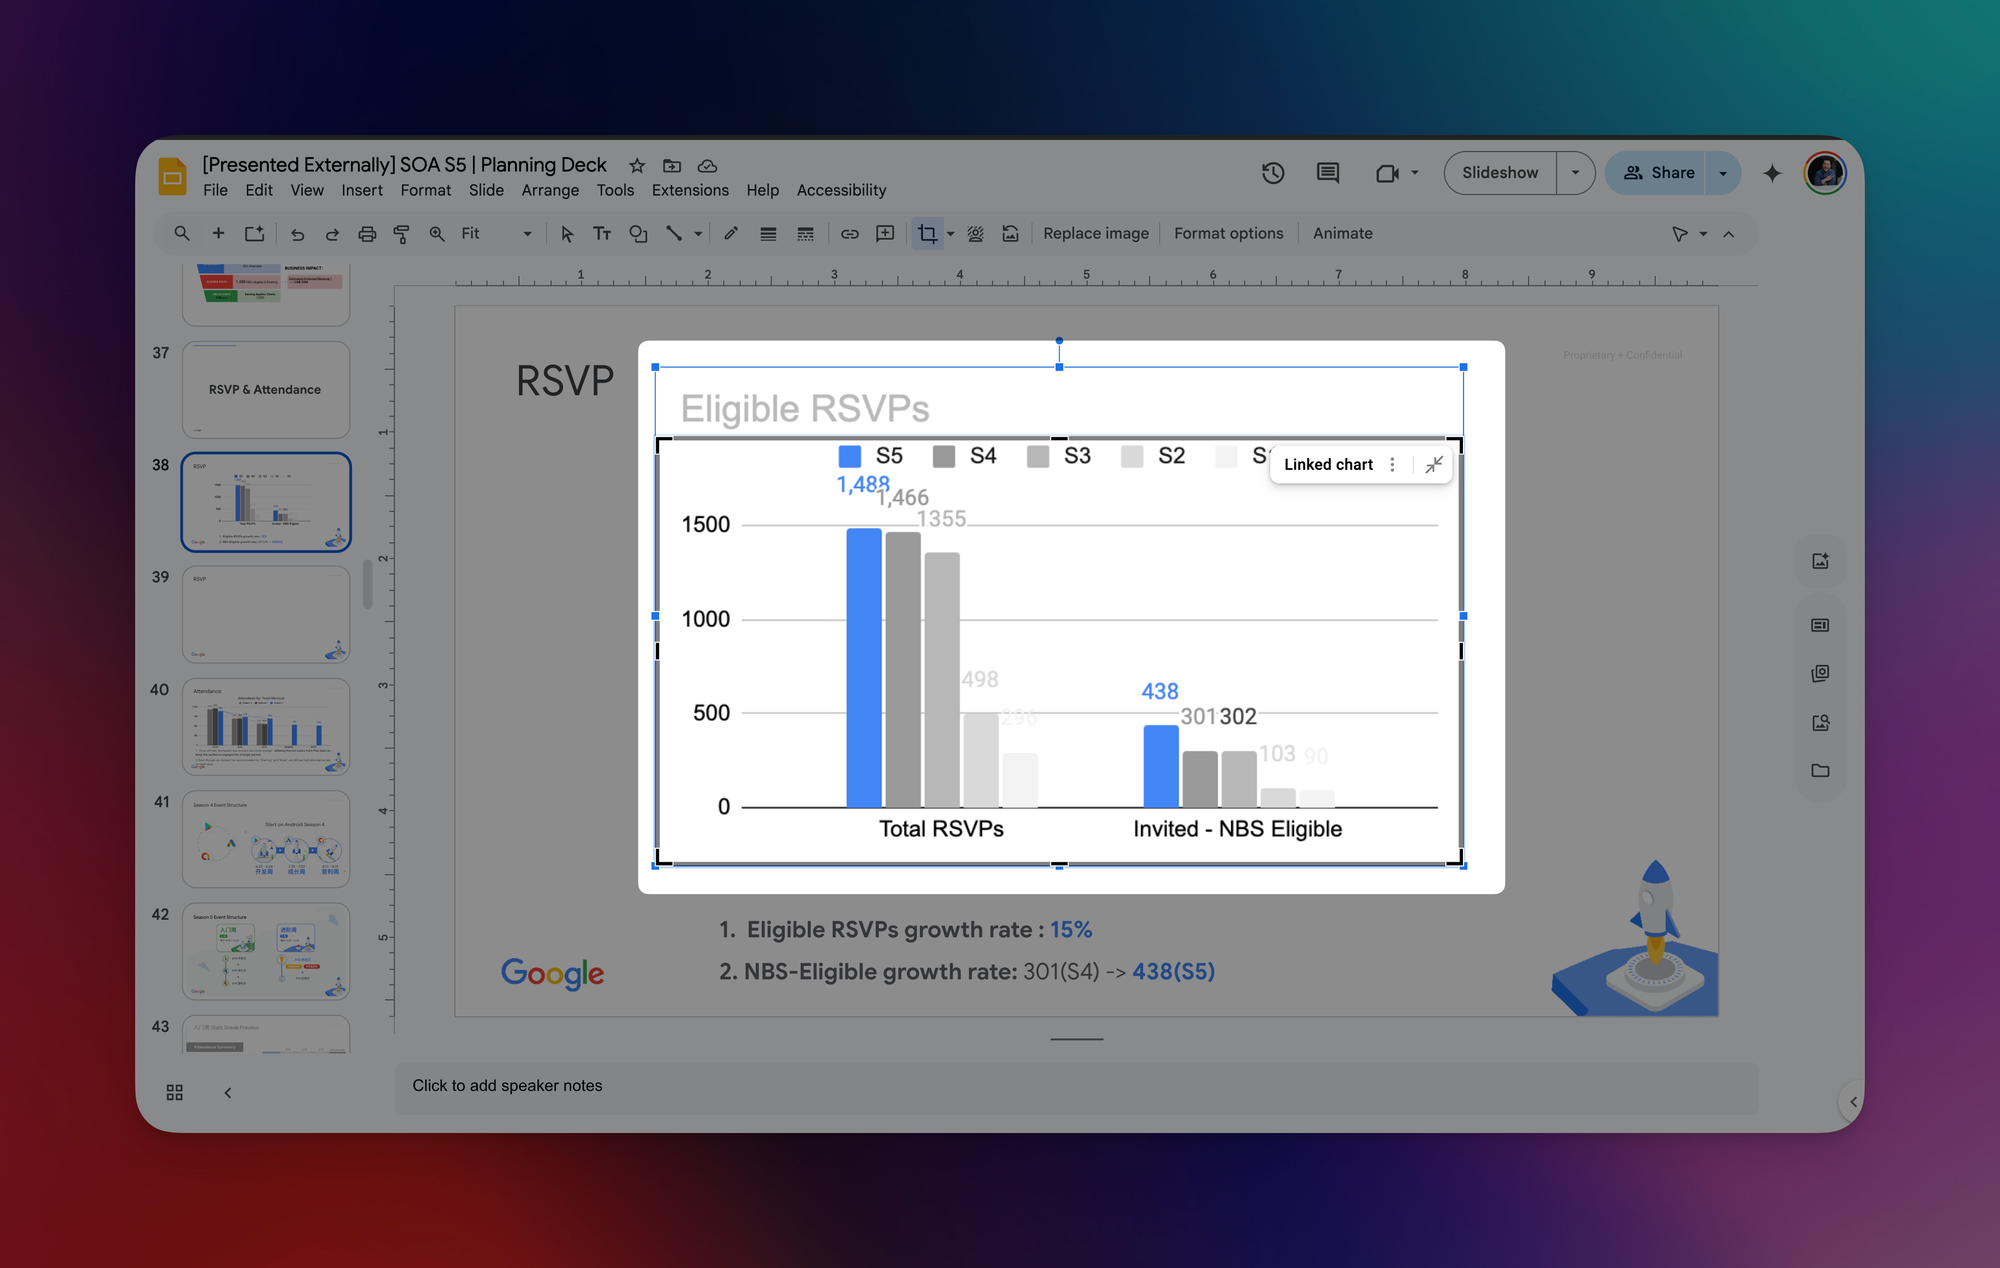This screenshot has width=2000, height=1268.
Task: Open version history clock icon
Action: click(1272, 173)
